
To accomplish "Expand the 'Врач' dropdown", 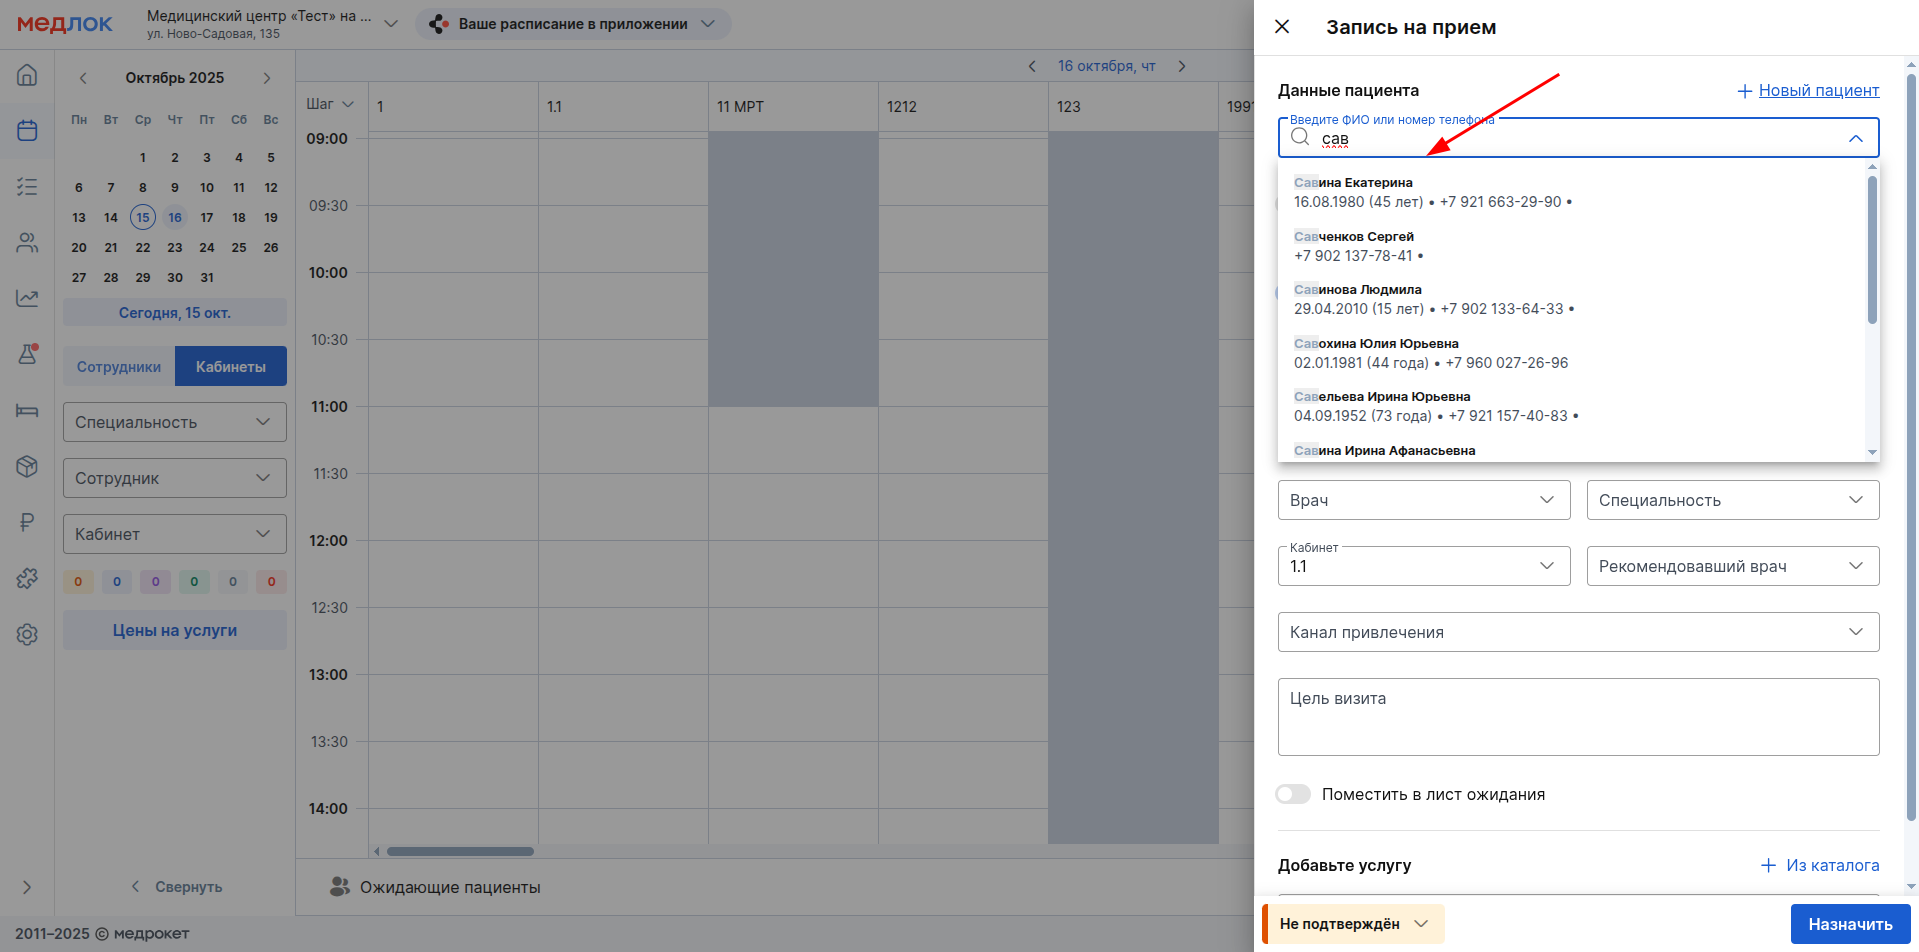I will point(1423,500).
